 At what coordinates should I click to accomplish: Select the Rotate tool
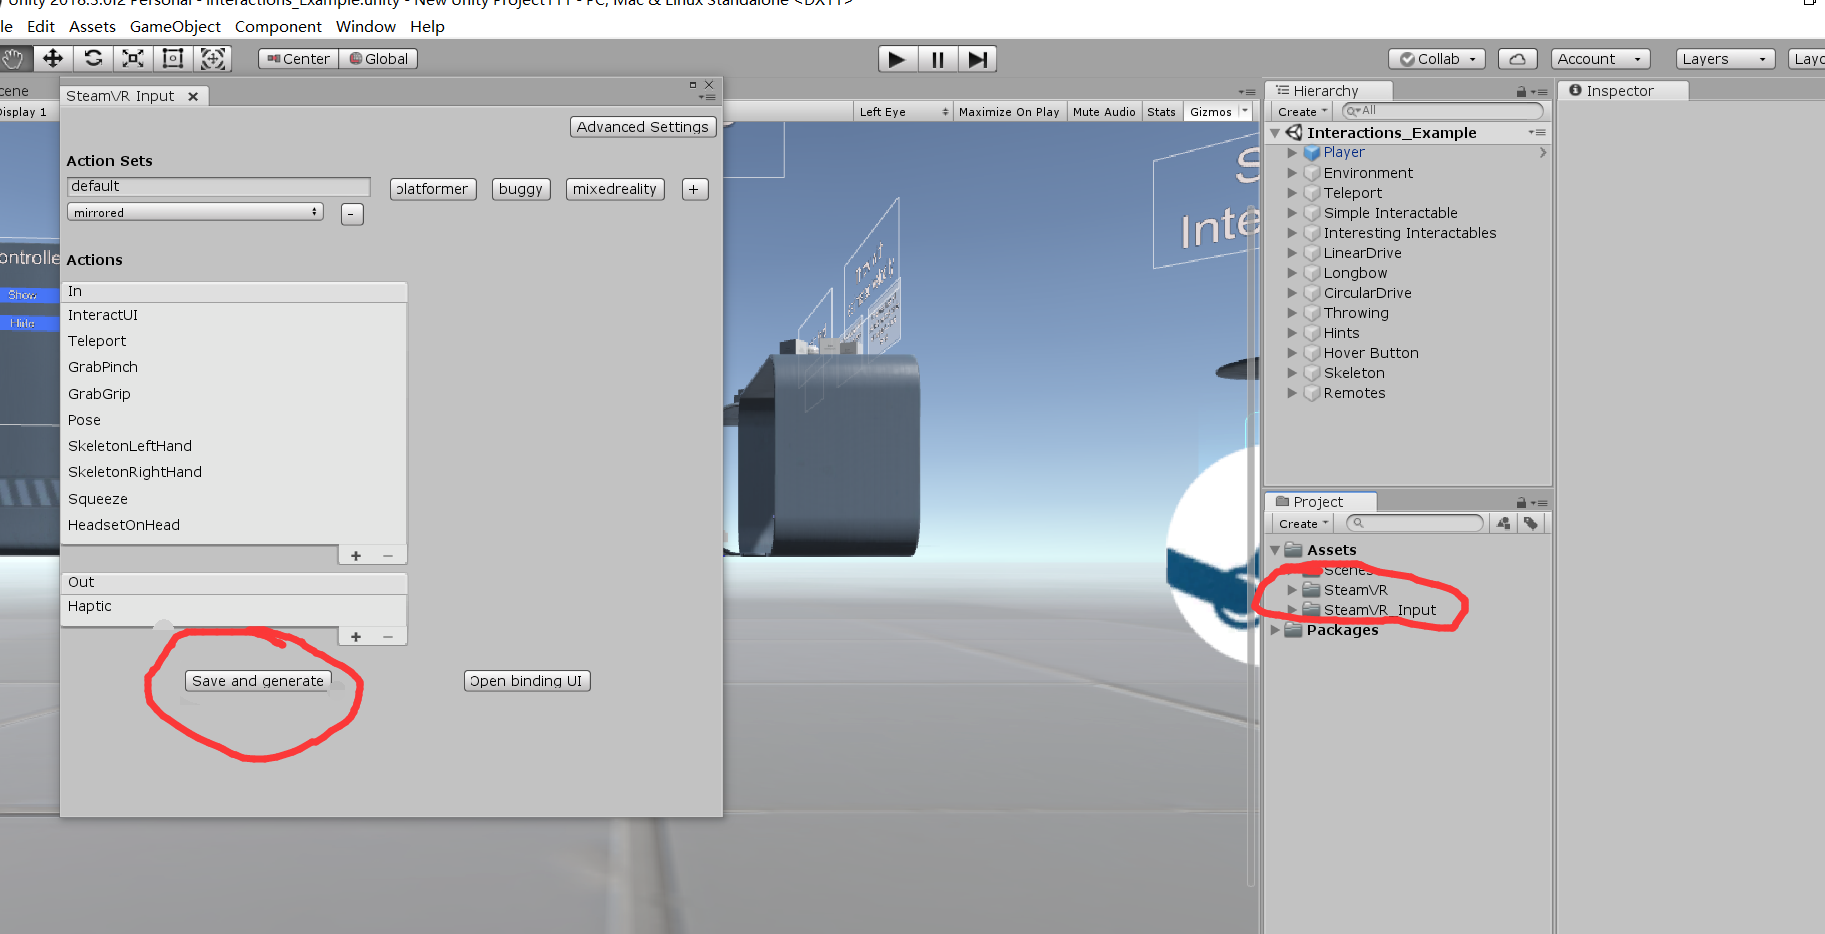click(93, 59)
